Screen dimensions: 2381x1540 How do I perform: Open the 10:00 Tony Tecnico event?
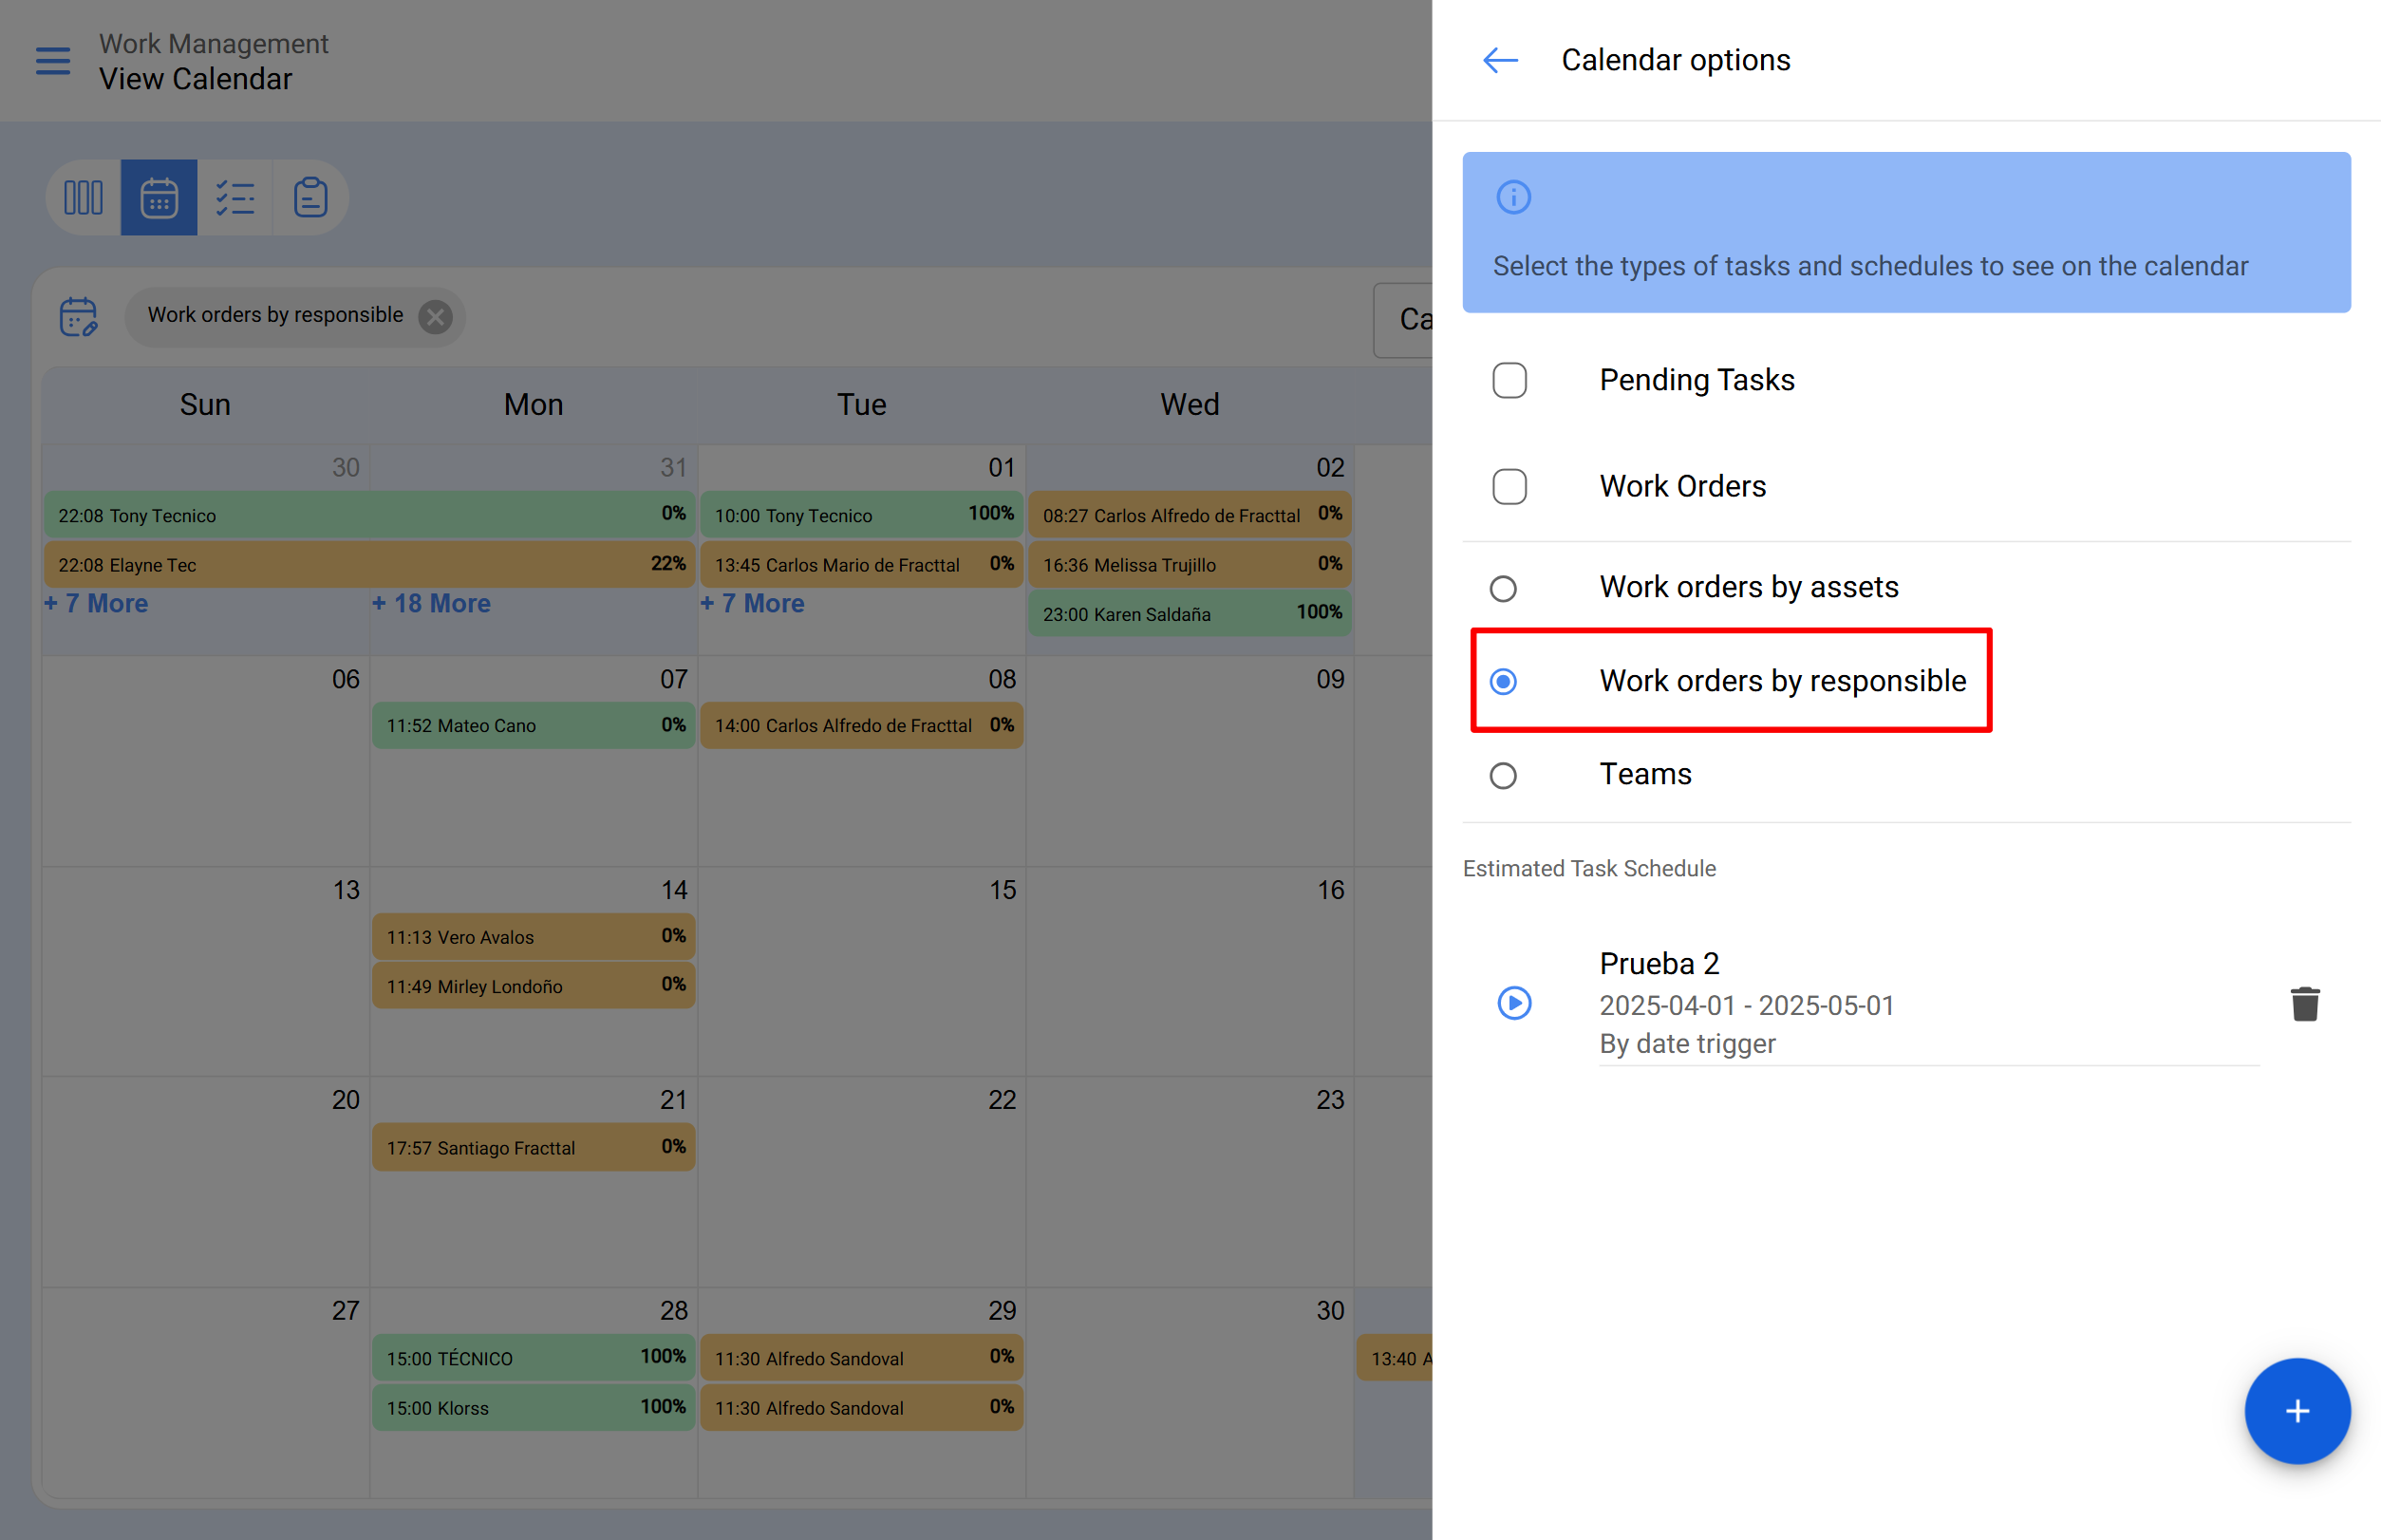pos(861,515)
